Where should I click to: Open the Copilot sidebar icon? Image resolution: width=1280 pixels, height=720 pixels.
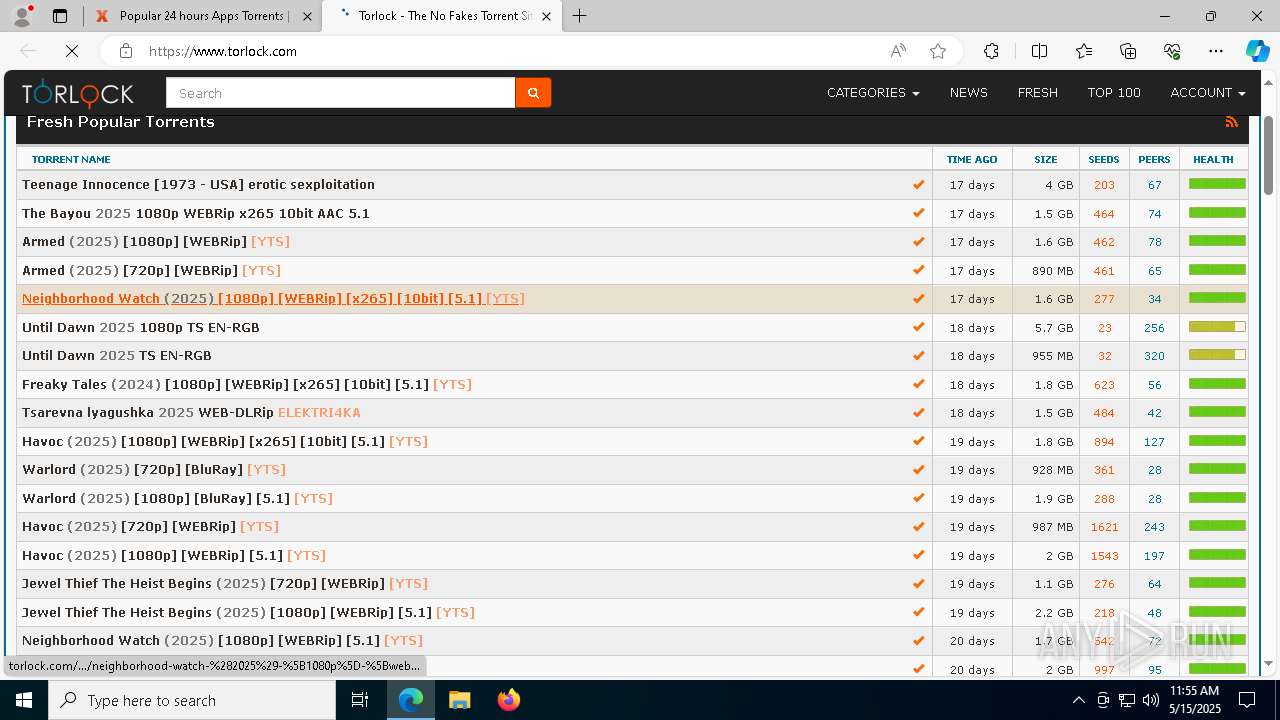(1257, 51)
